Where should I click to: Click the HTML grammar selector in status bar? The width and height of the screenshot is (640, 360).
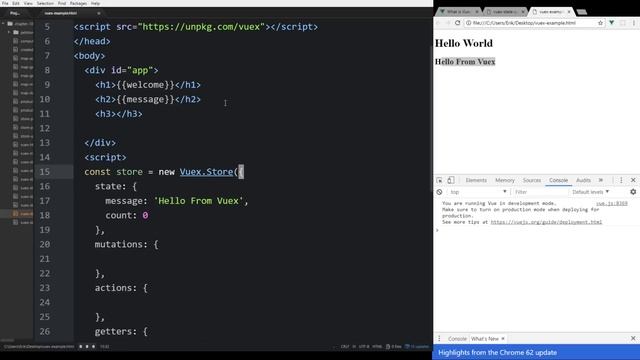pos(377,347)
